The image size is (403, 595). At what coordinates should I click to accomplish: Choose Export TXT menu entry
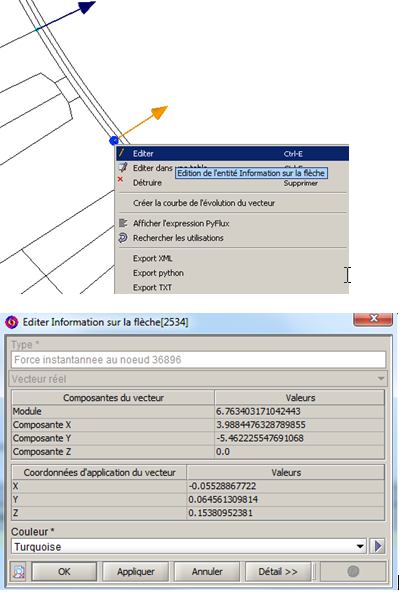coord(152,288)
